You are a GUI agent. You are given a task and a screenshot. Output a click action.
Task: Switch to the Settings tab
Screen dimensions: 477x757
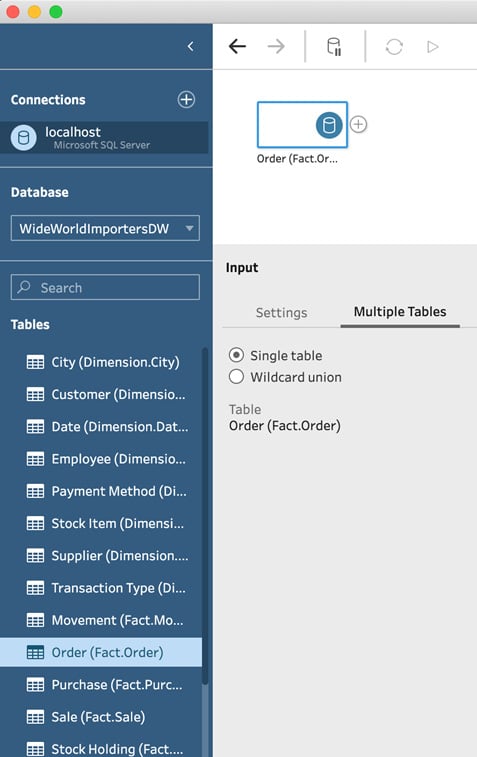[x=281, y=313]
